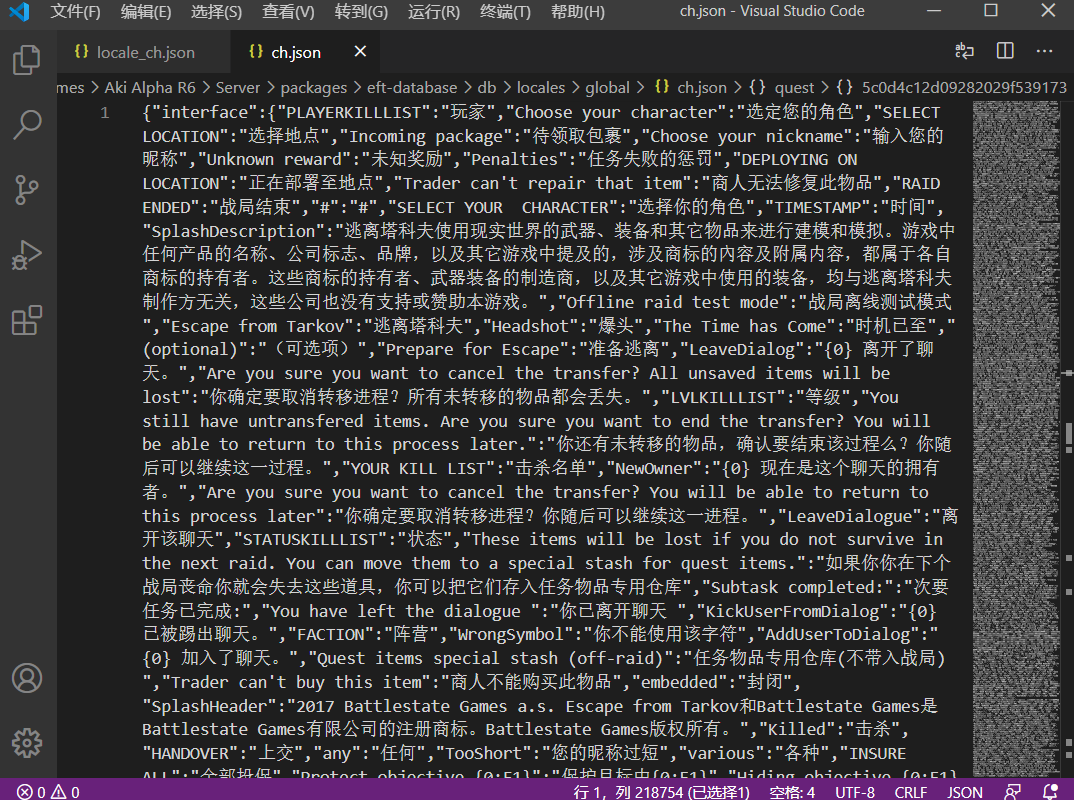Change language mode via JSON
Viewport: 1074px width, 800px height.
point(964,792)
